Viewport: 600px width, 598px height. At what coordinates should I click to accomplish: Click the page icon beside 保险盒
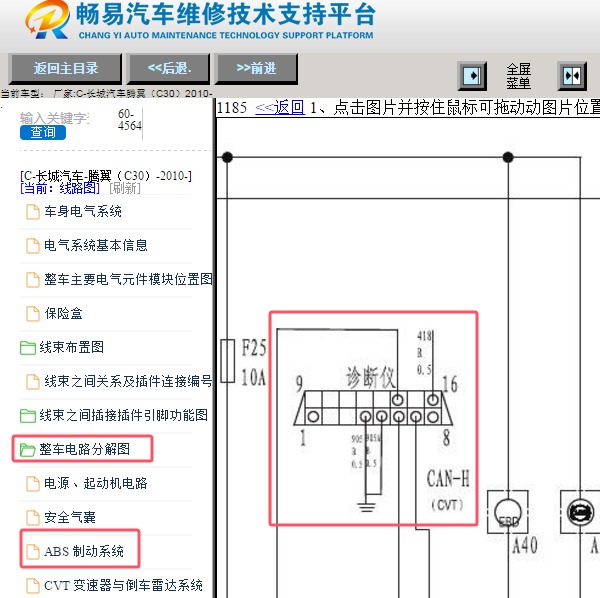tap(33, 314)
